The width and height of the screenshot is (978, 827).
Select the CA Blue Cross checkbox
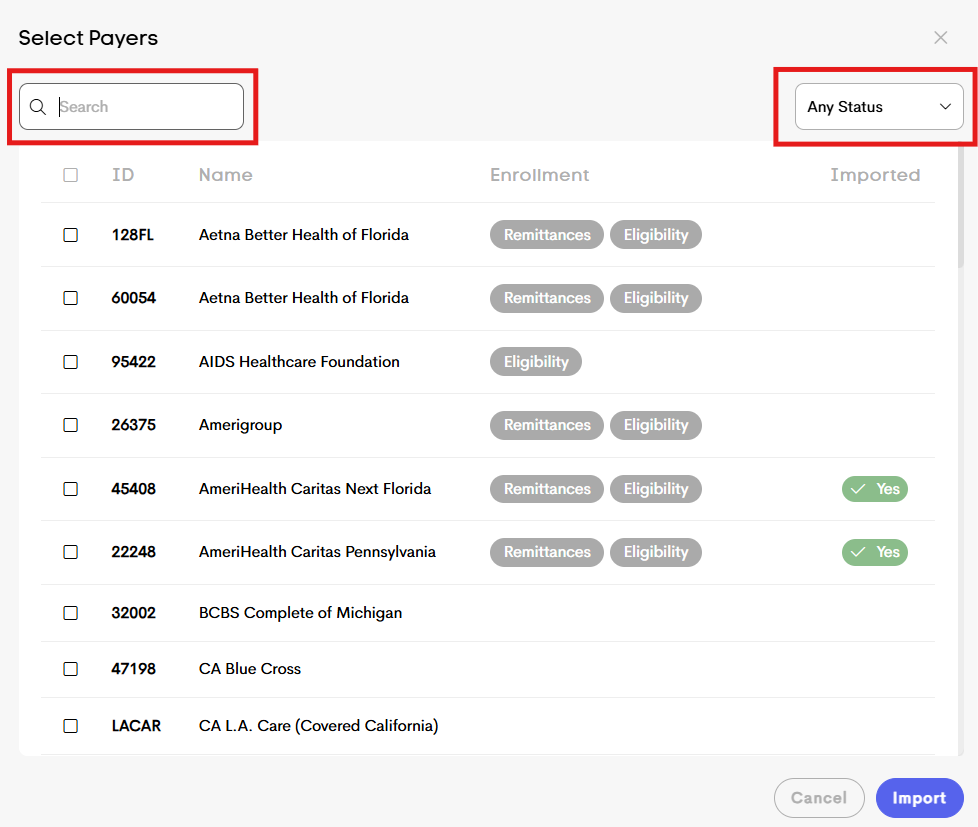click(x=70, y=669)
